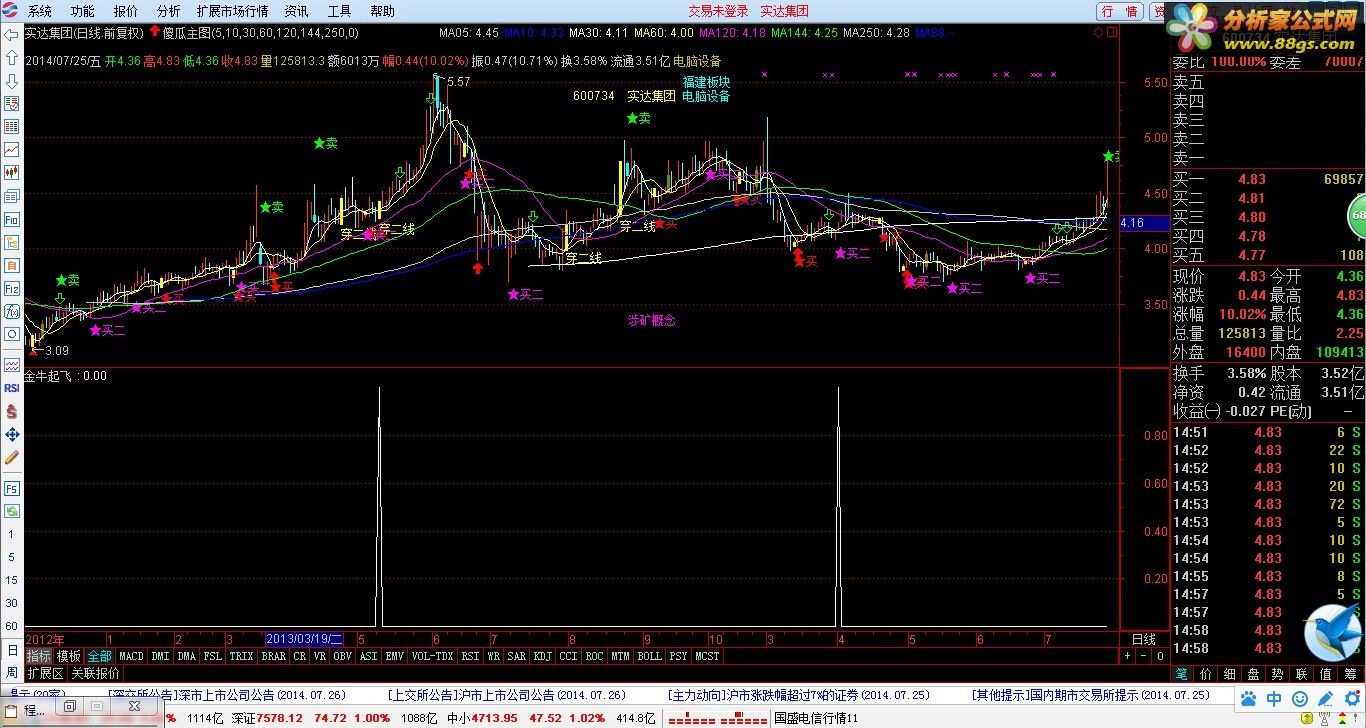The width and height of the screenshot is (1366, 728).
Task: Open the 系统 menu
Action: point(40,11)
